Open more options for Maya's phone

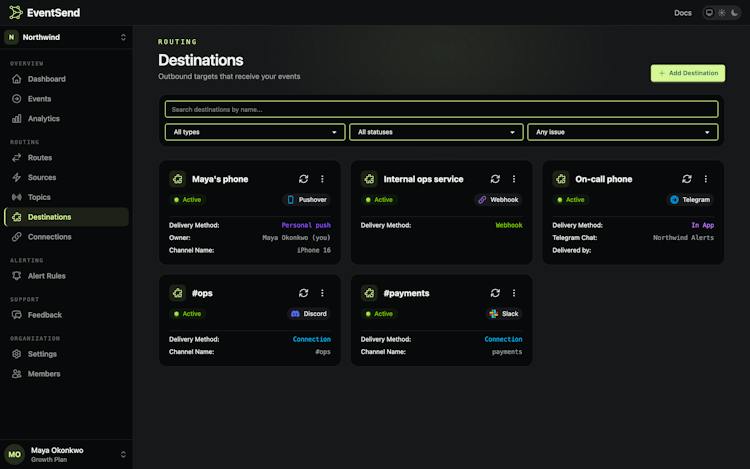coord(322,179)
